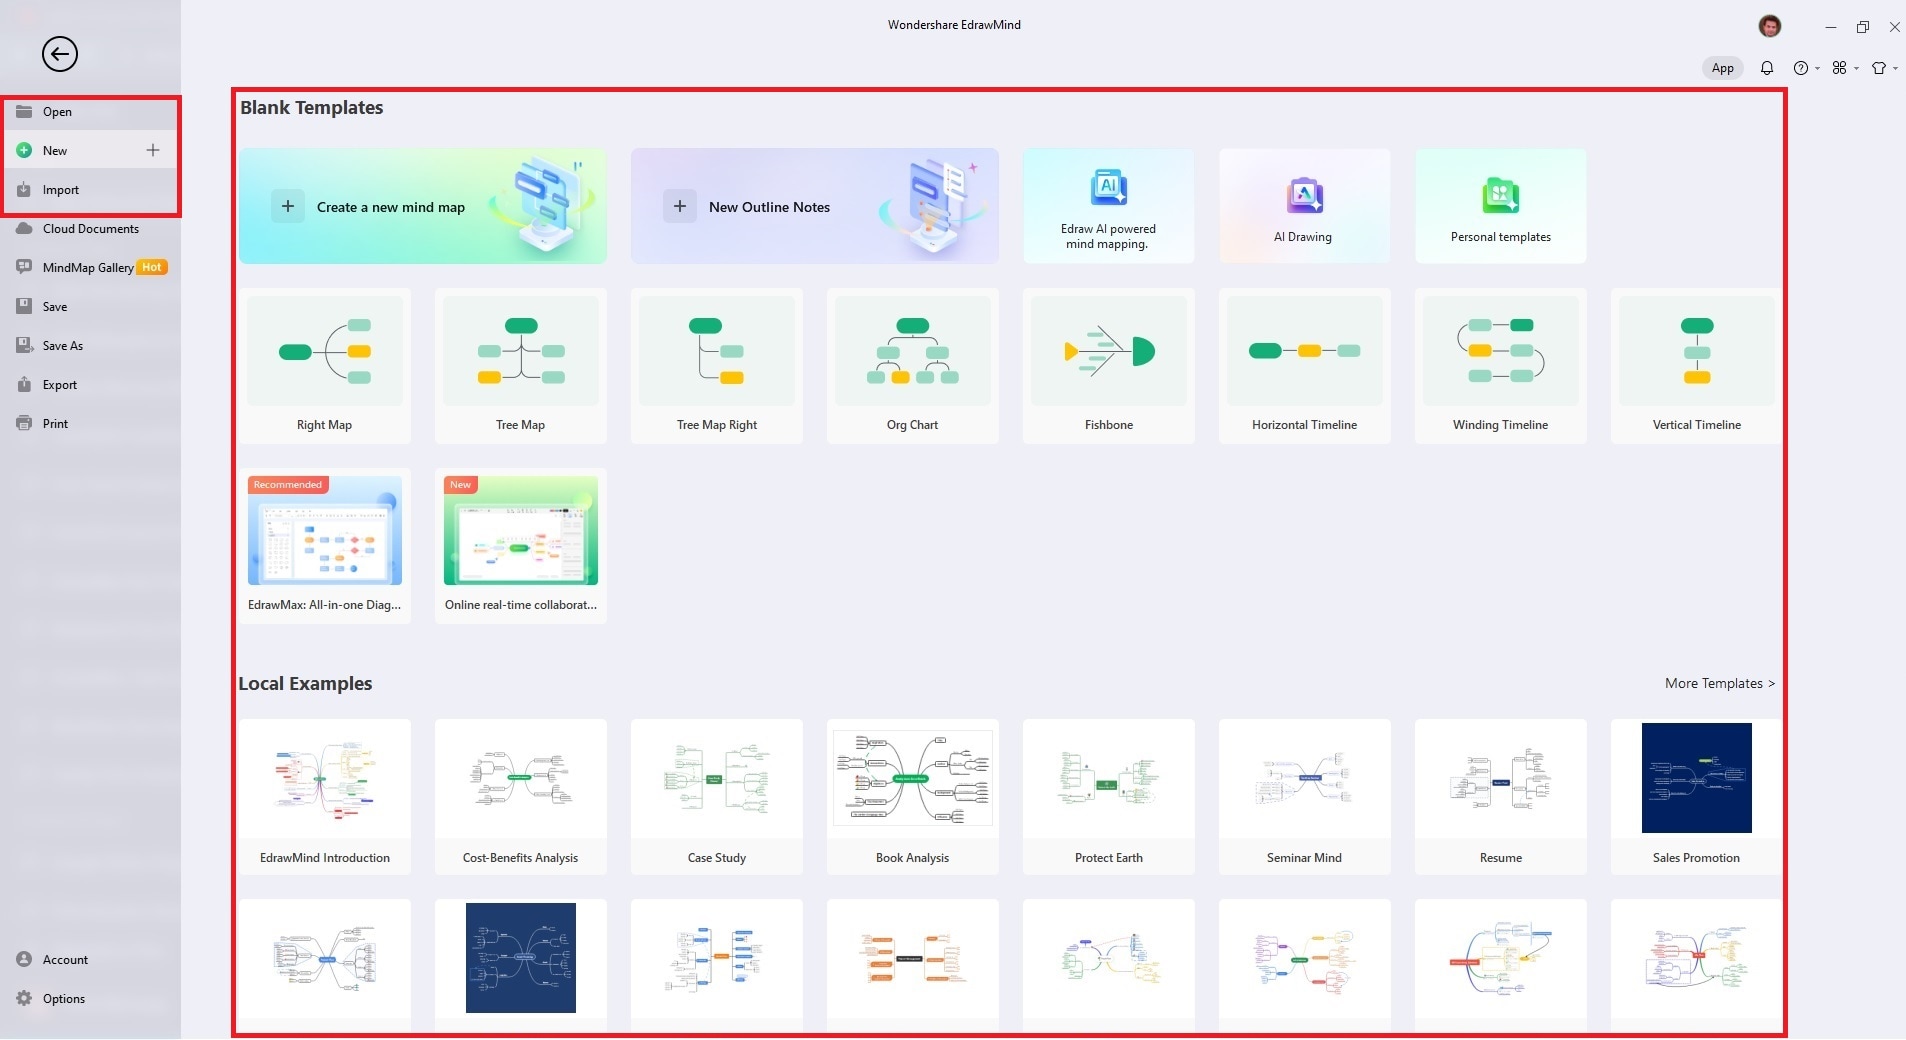Click Edraw AI powered mind mapping label

click(x=1108, y=236)
